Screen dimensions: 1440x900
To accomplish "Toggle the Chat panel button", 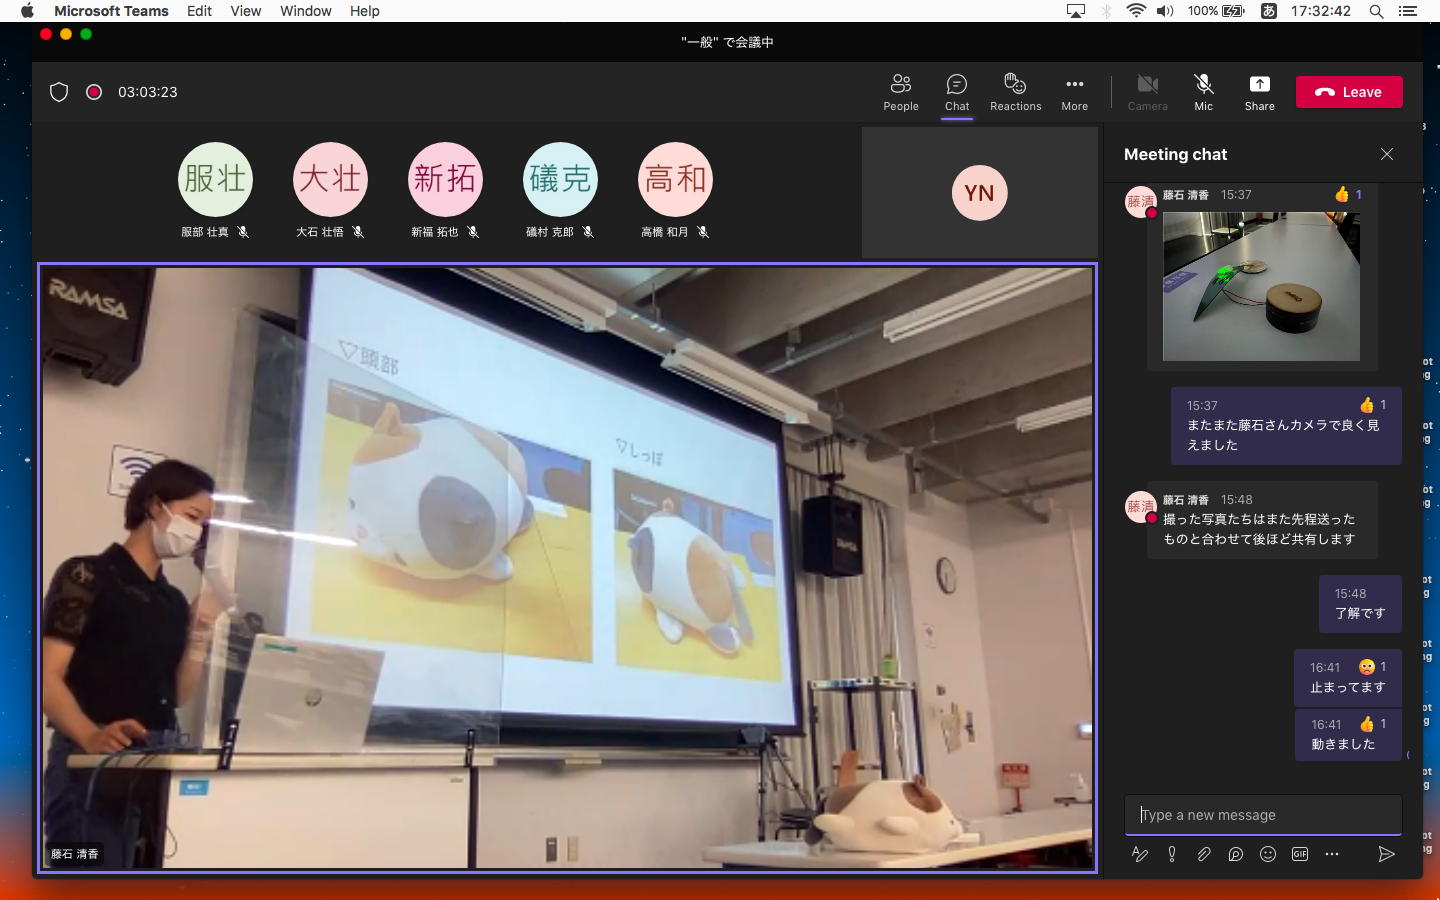I will pos(957,92).
